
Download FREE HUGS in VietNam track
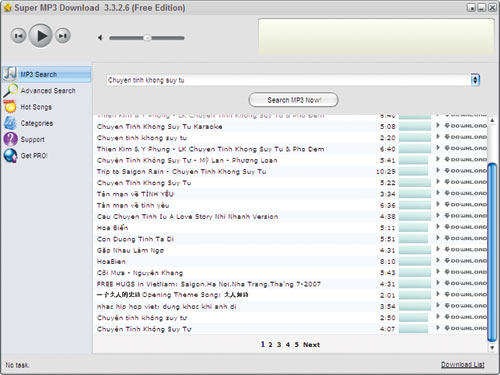(x=466, y=283)
